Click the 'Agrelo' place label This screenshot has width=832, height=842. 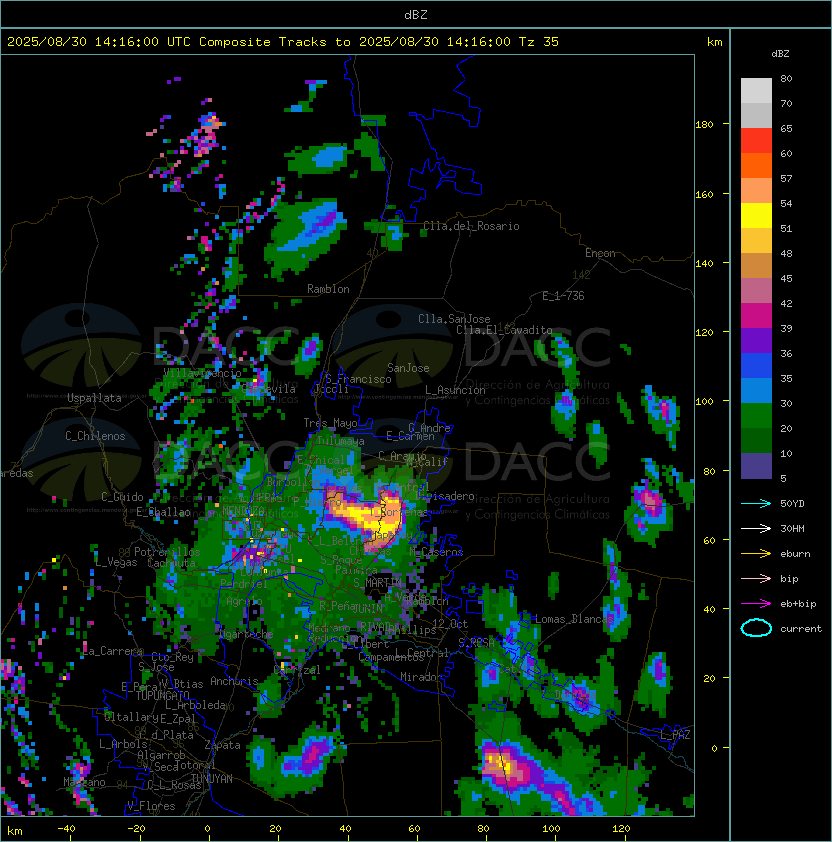coord(244,601)
